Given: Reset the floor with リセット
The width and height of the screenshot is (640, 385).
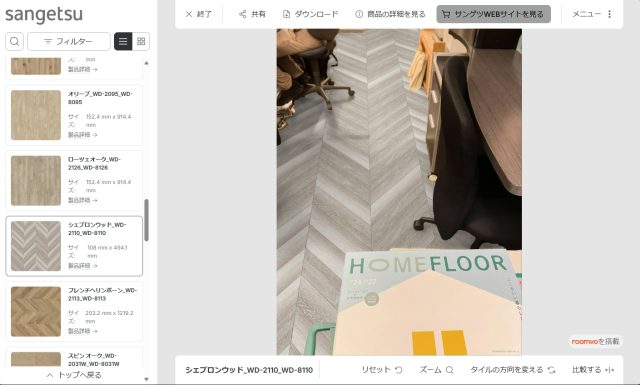Looking at the screenshot, I should 382,370.
